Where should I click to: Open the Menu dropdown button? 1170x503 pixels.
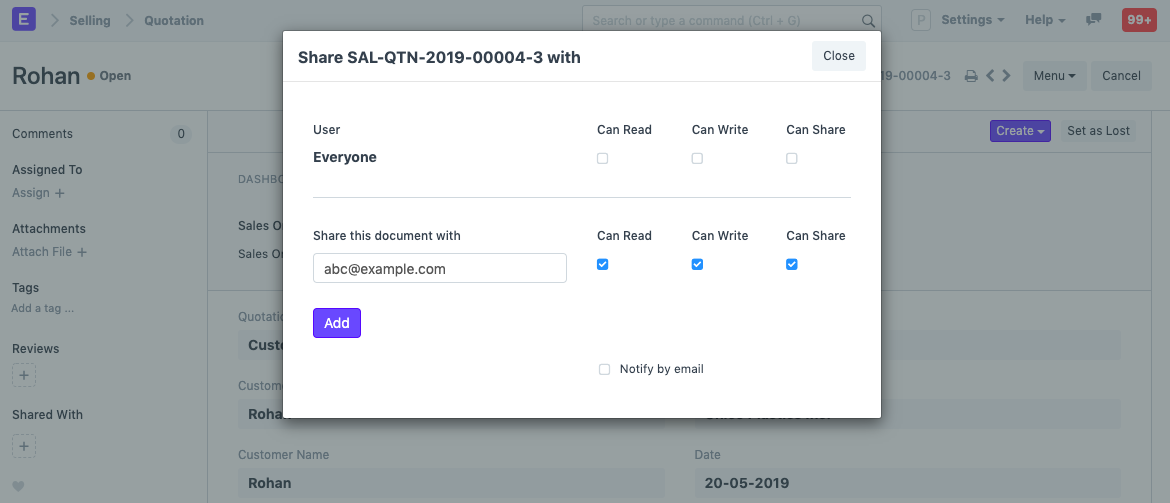click(1054, 76)
